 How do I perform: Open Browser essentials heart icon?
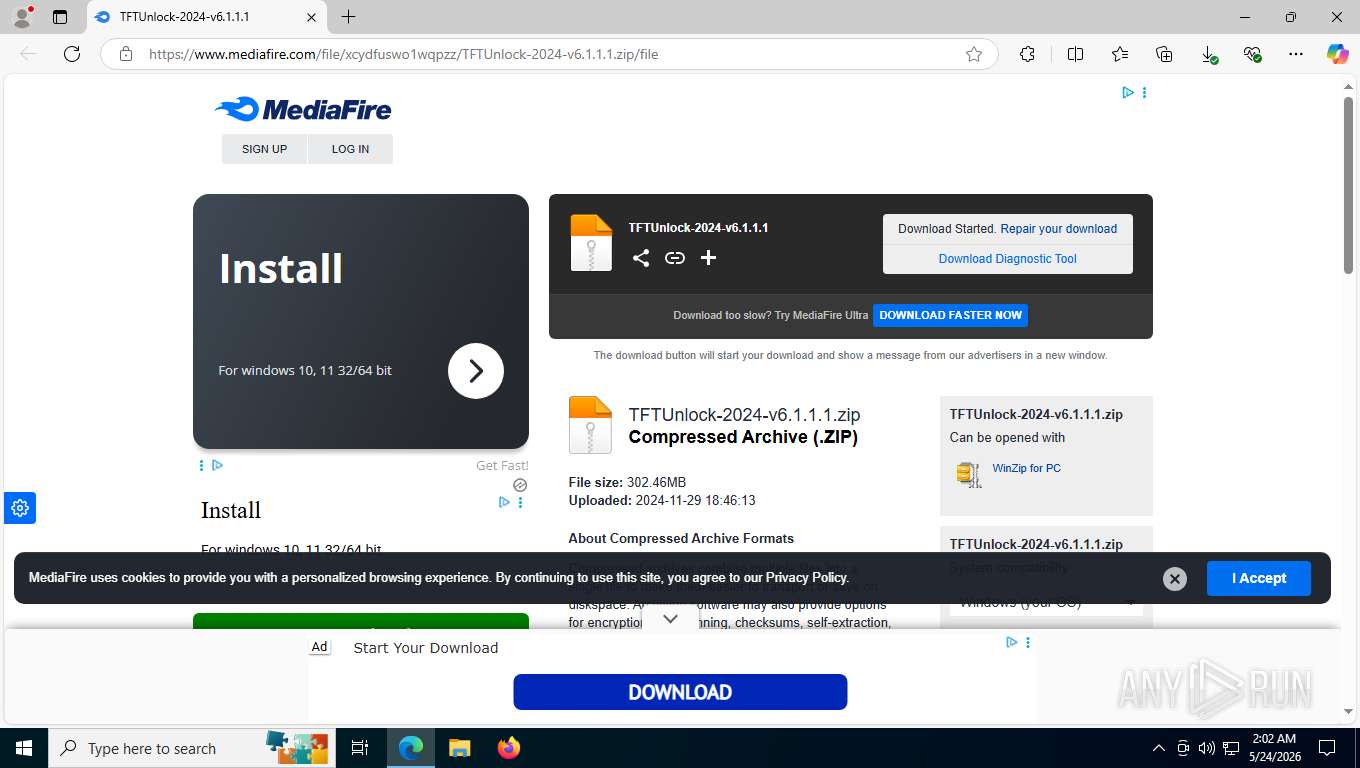1253,54
